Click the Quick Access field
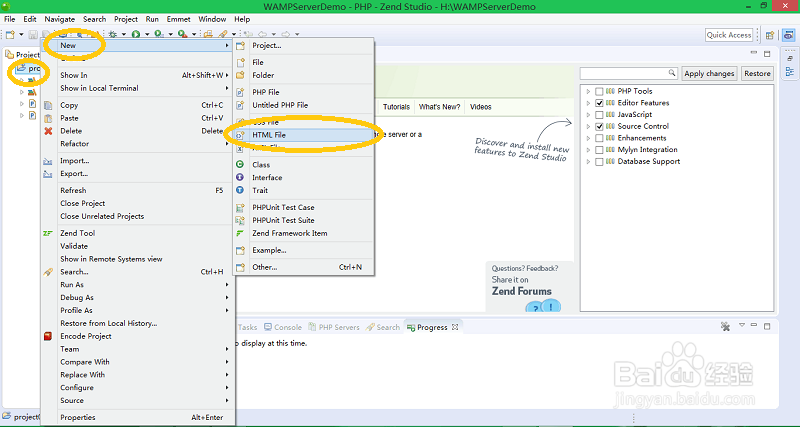Image resolution: width=800 pixels, height=427 pixels. (729, 35)
